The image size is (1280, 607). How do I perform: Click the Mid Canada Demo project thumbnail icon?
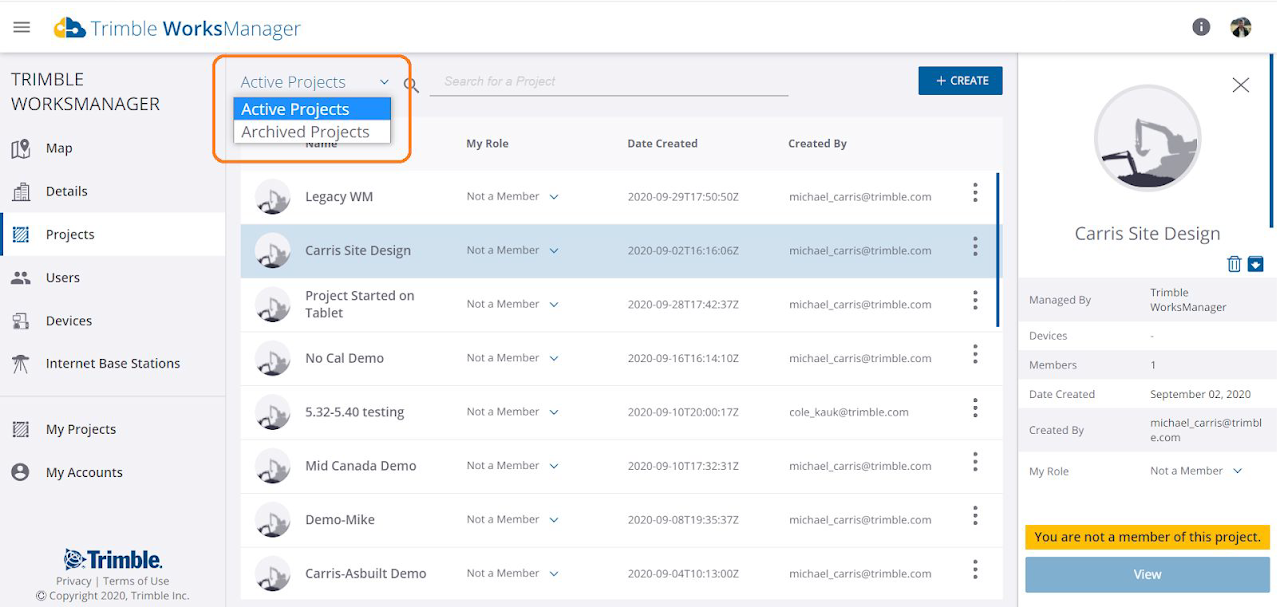point(272,466)
